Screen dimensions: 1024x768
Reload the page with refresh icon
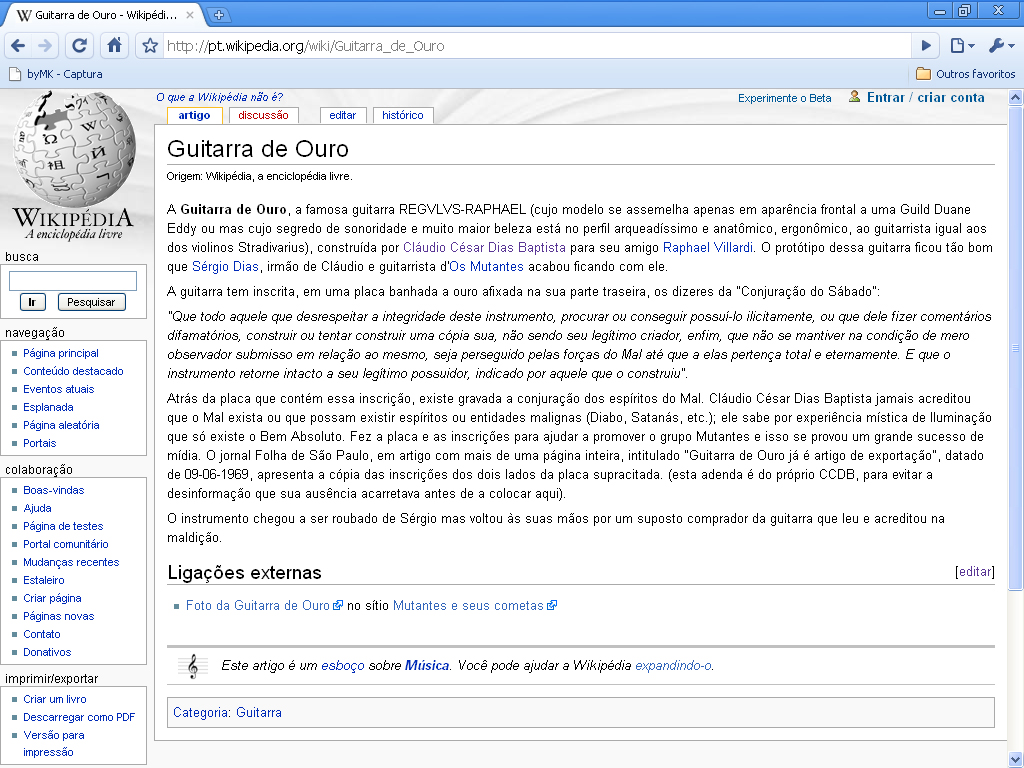point(80,46)
